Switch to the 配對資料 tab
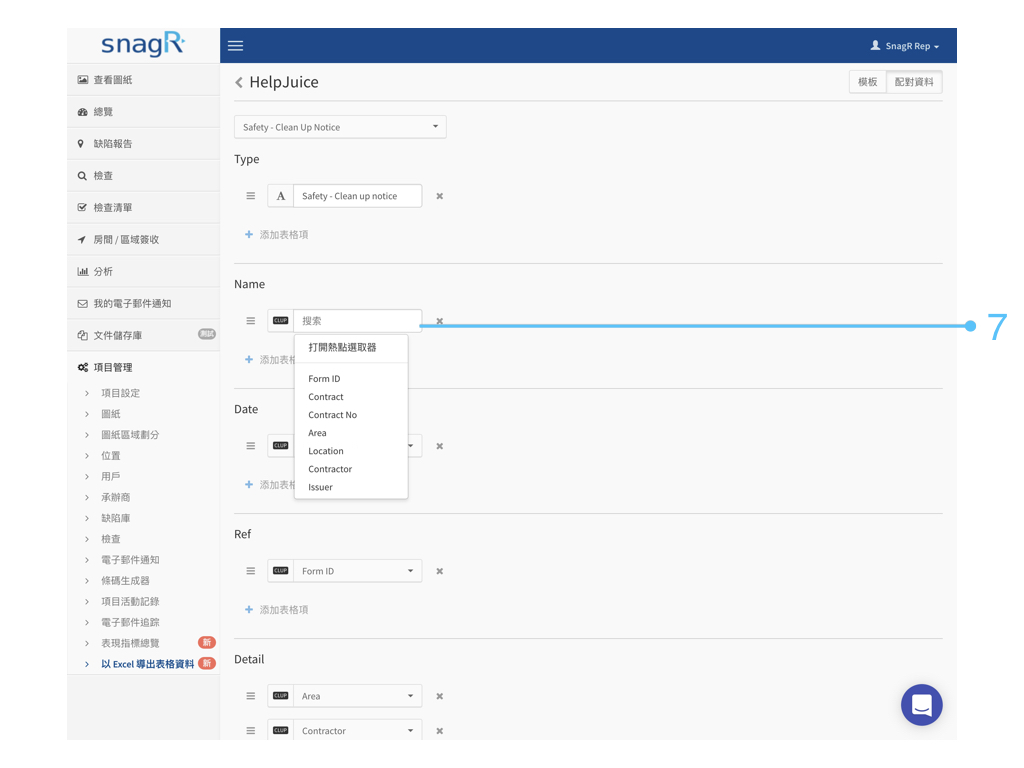This screenshot has height=768, width=1024. (x=914, y=82)
